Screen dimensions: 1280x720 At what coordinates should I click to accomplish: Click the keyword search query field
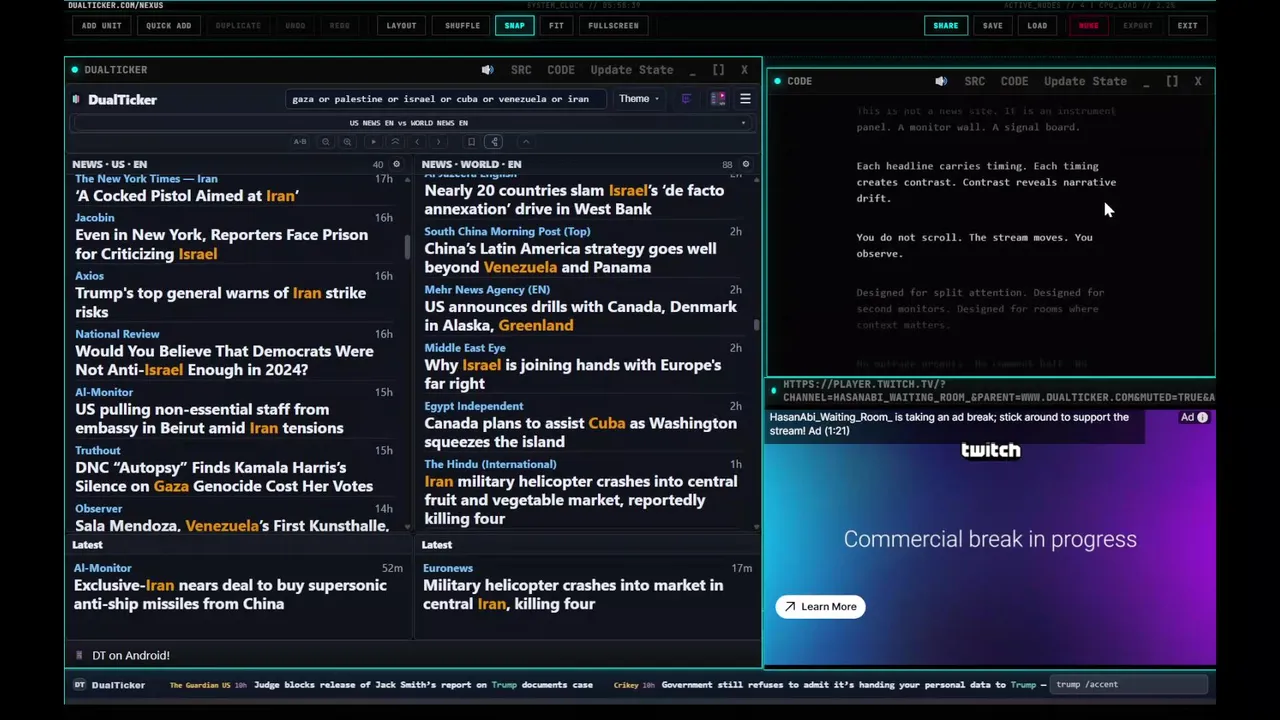click(445, 99)
